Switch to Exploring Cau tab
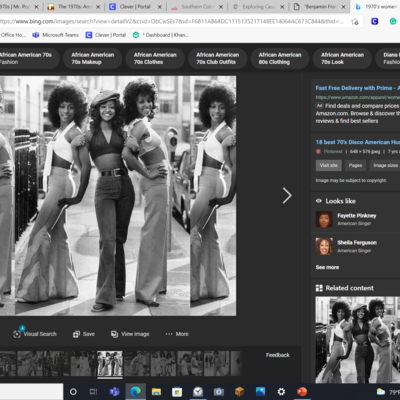Image resolution: width=400 pixels, height=400 pixels. (258, 7)
